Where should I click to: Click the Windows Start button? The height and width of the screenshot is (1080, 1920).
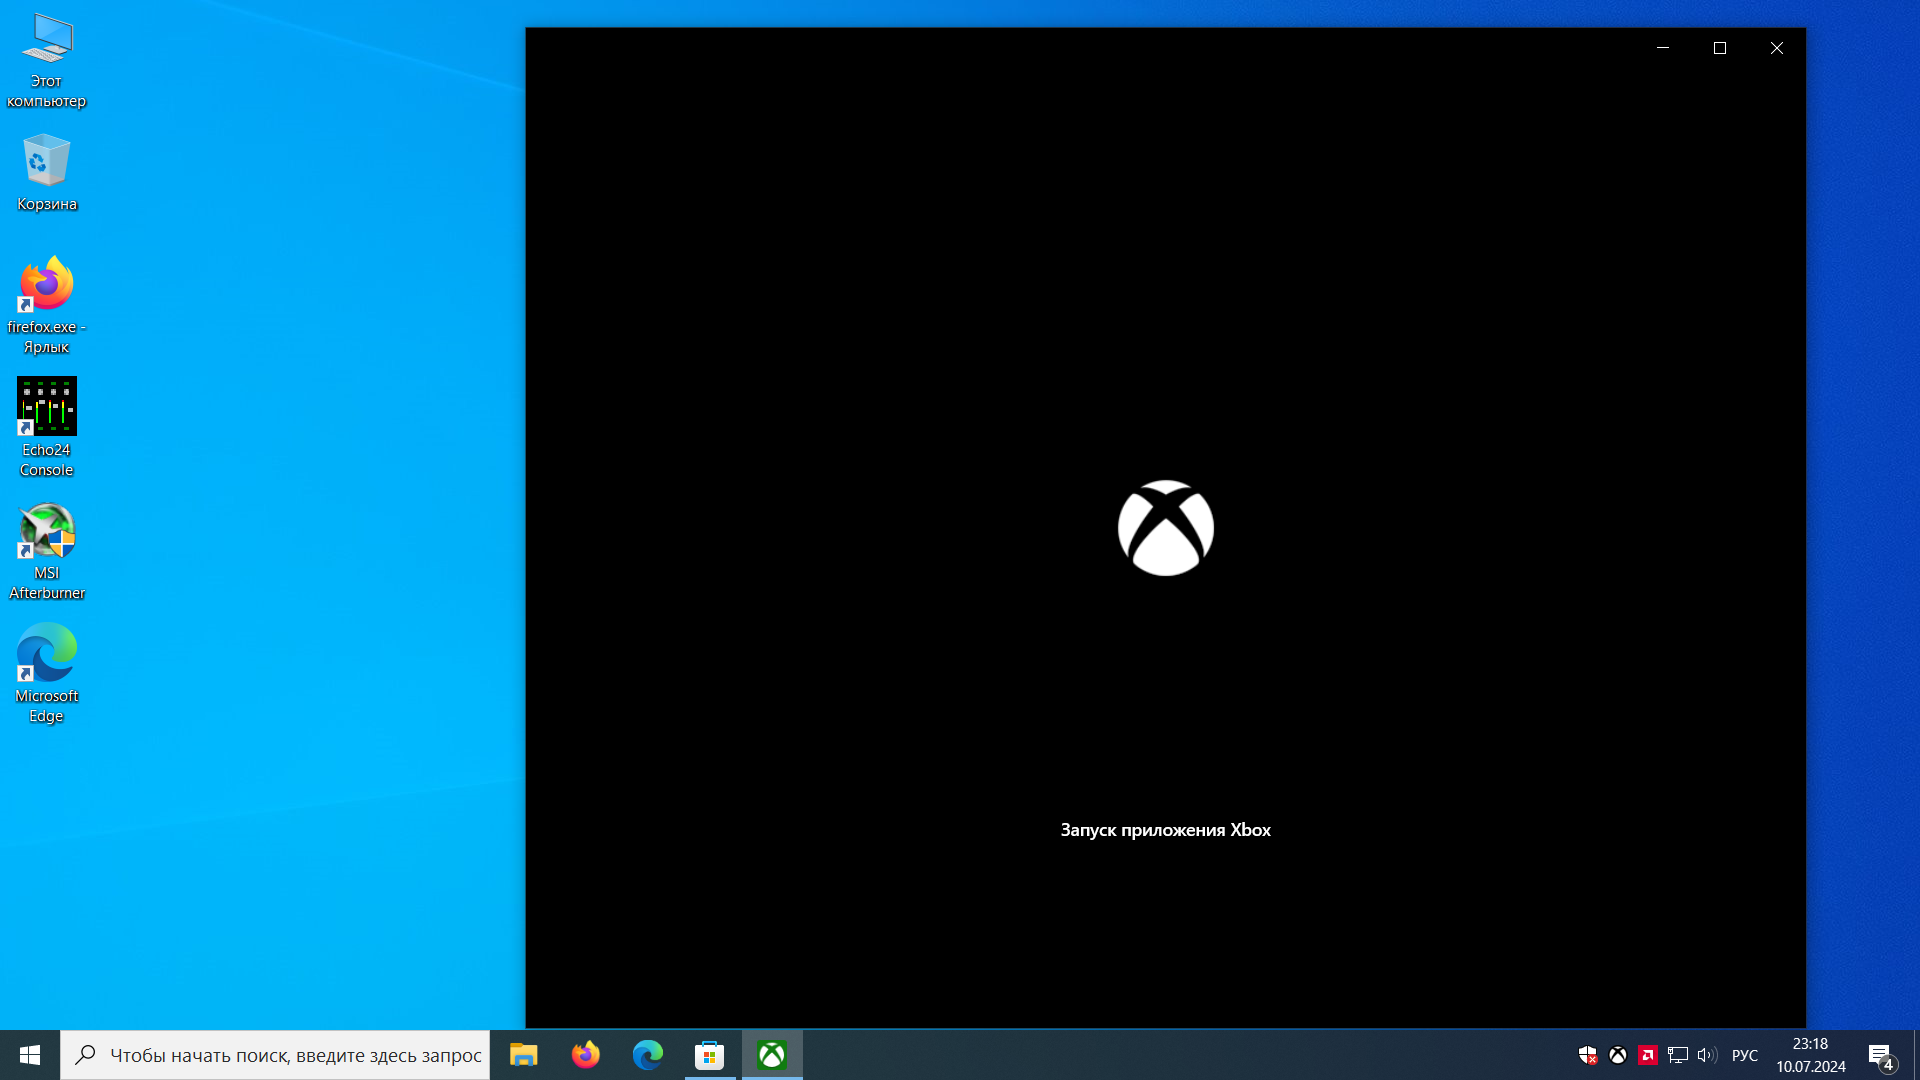click(x=30, y=1055)
